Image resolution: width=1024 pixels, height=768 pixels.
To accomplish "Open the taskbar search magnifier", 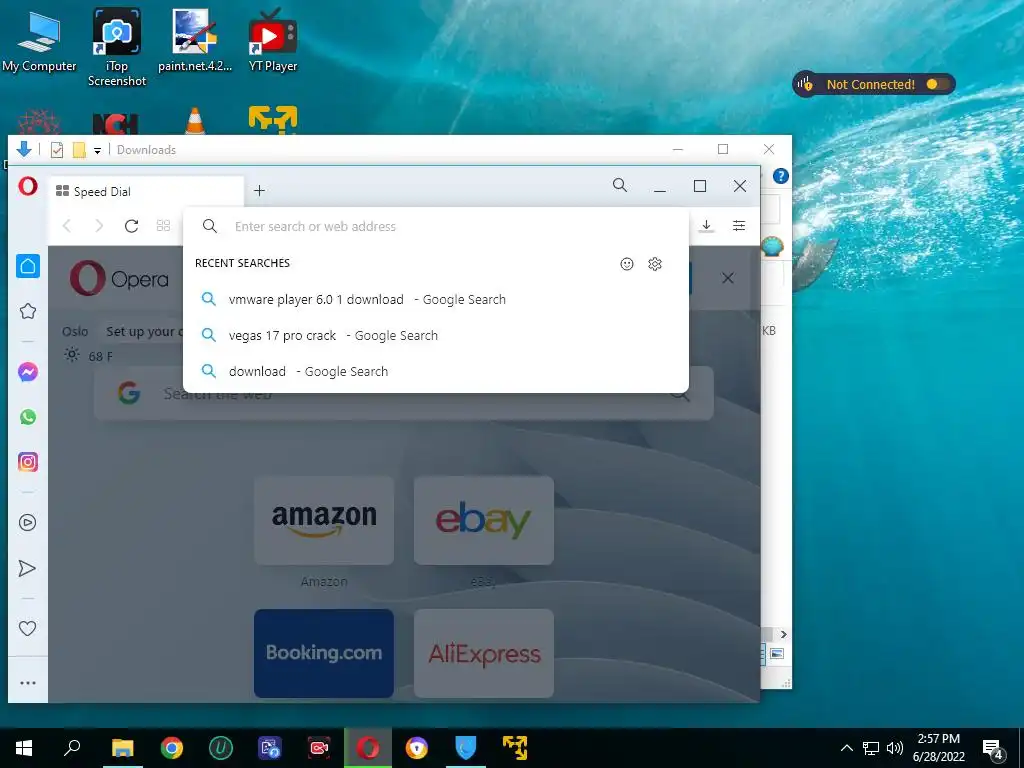I will click(72, 748).
